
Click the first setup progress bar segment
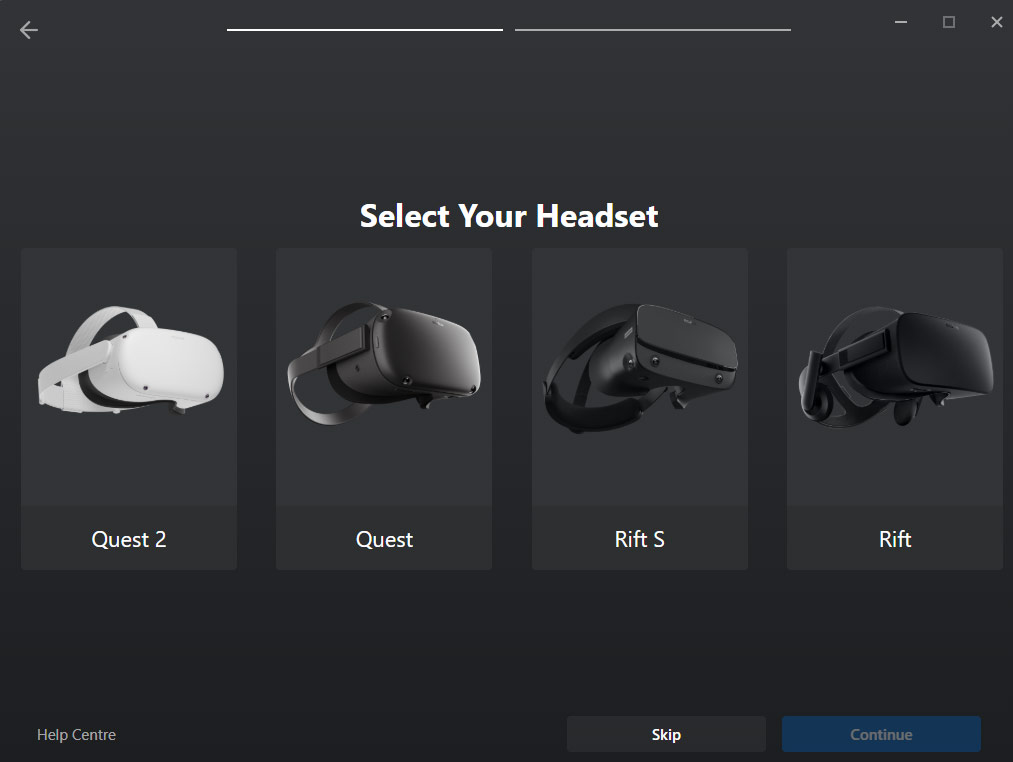click(364, 30)
